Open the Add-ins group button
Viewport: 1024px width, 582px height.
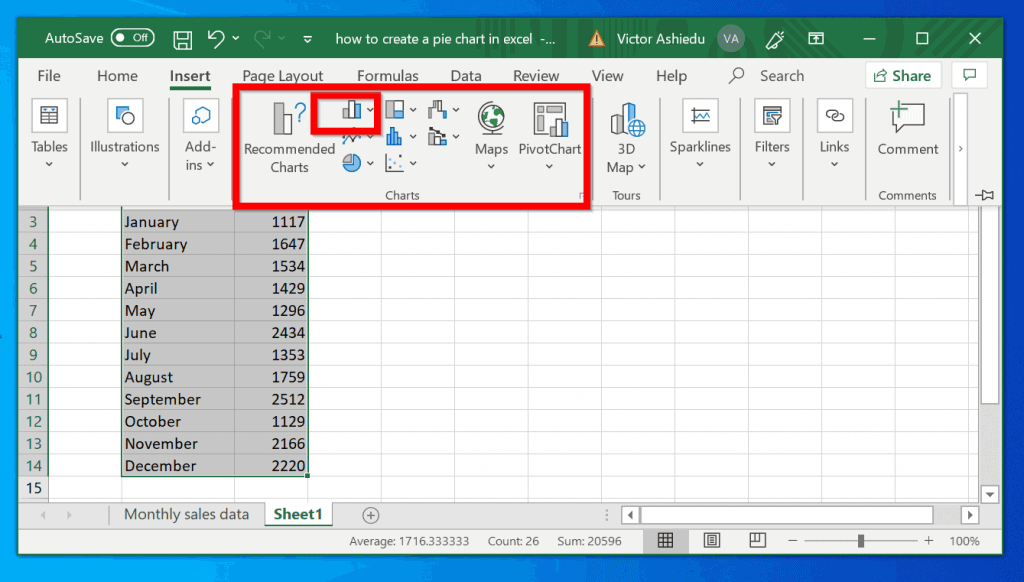coord(200,137)
